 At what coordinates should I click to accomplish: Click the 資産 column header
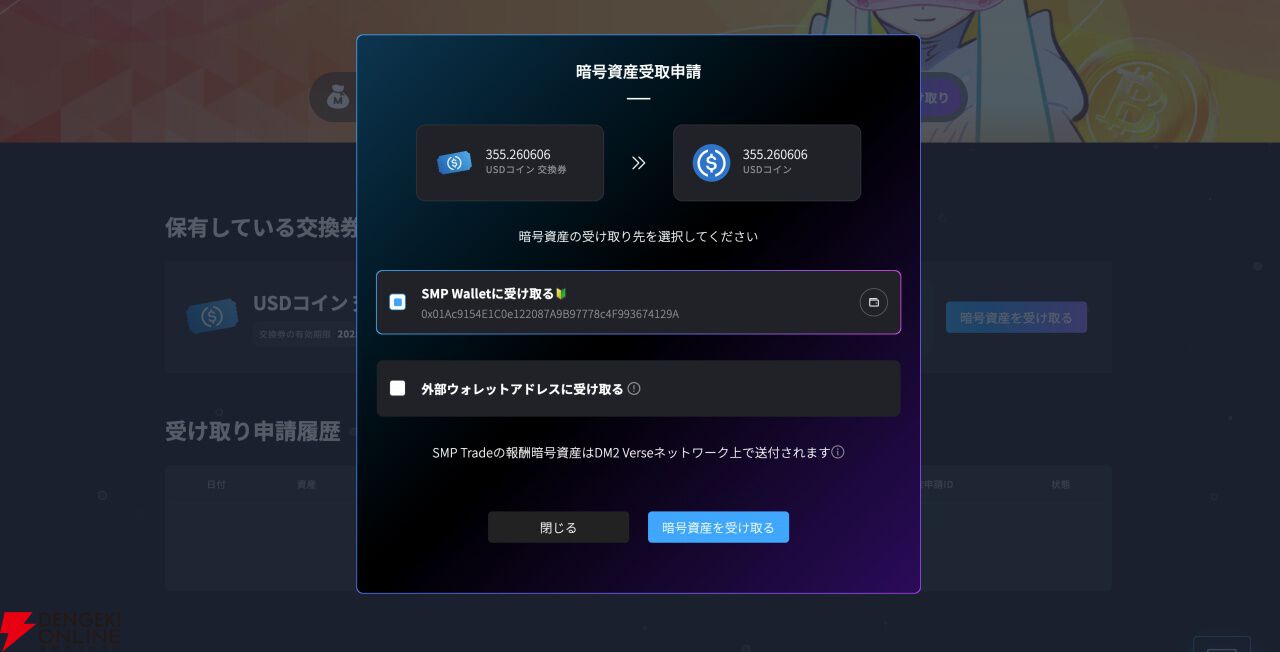(306, 484)
